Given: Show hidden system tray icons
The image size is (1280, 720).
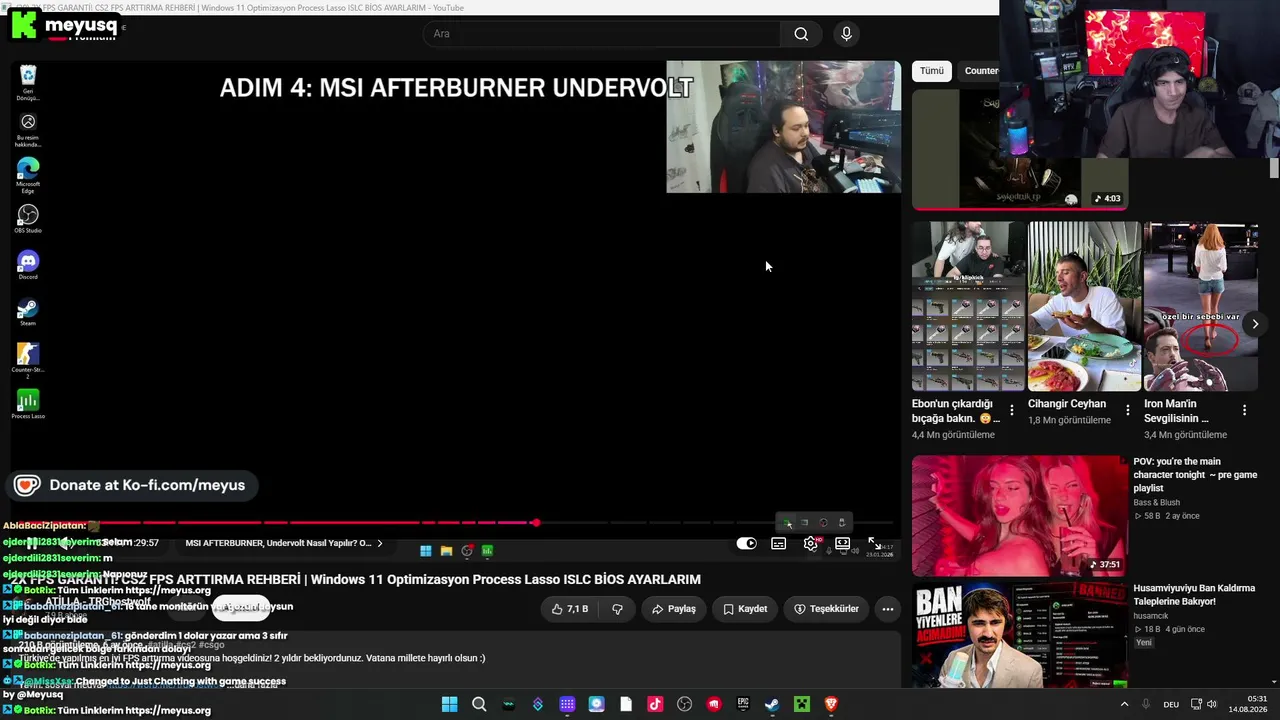Looking at the screenshot, I should click(x=1124, y=704).
